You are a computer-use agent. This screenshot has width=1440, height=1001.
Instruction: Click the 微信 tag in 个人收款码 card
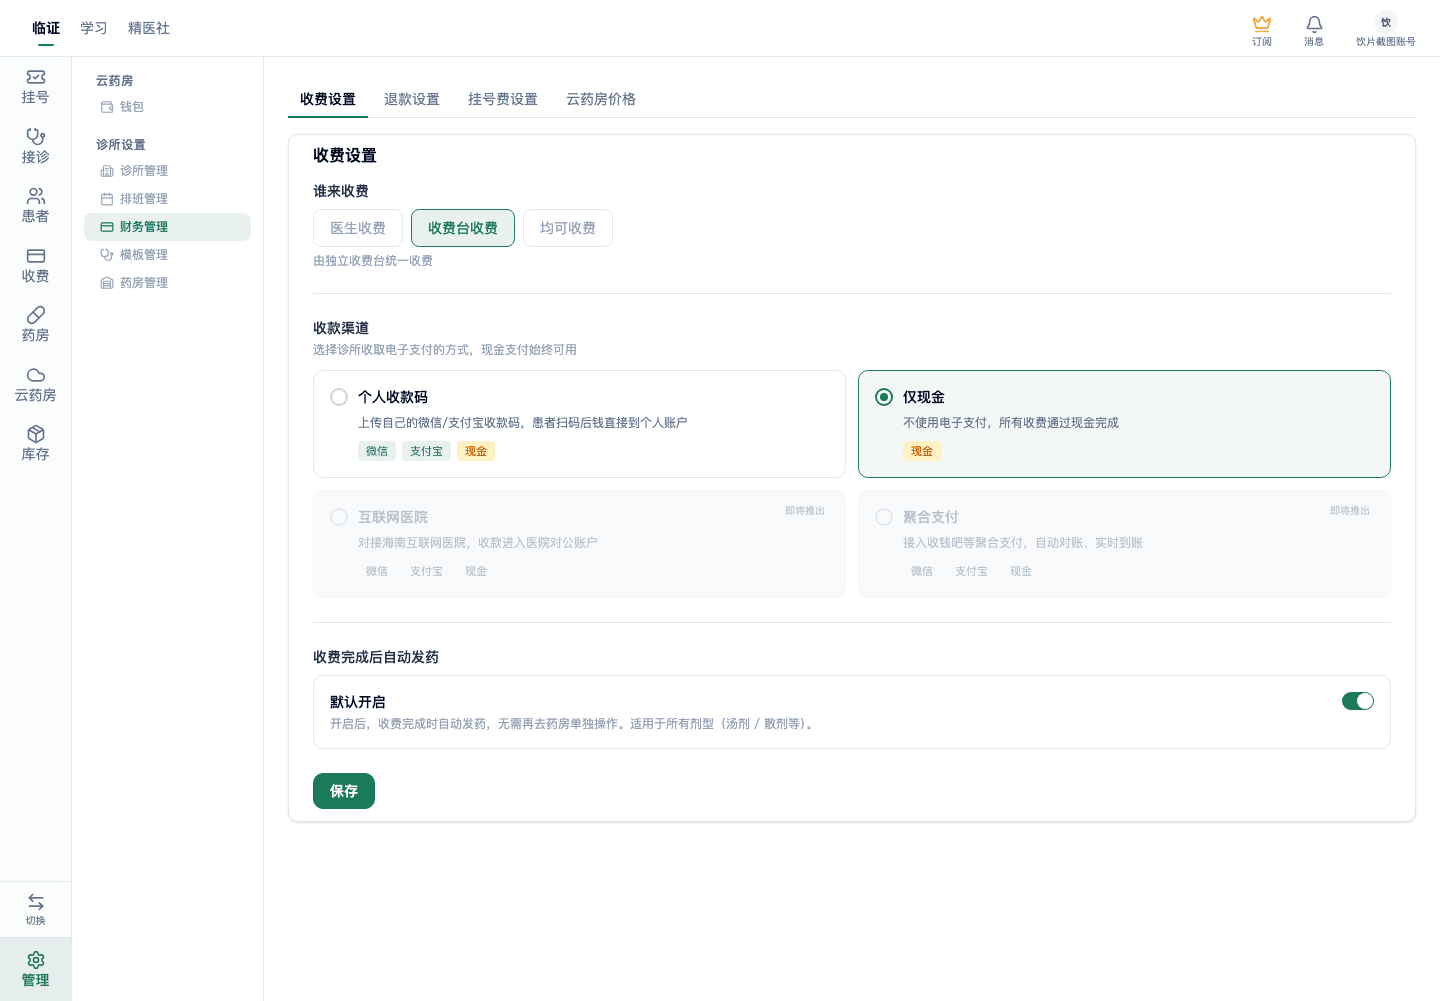[x=377, y=451]
